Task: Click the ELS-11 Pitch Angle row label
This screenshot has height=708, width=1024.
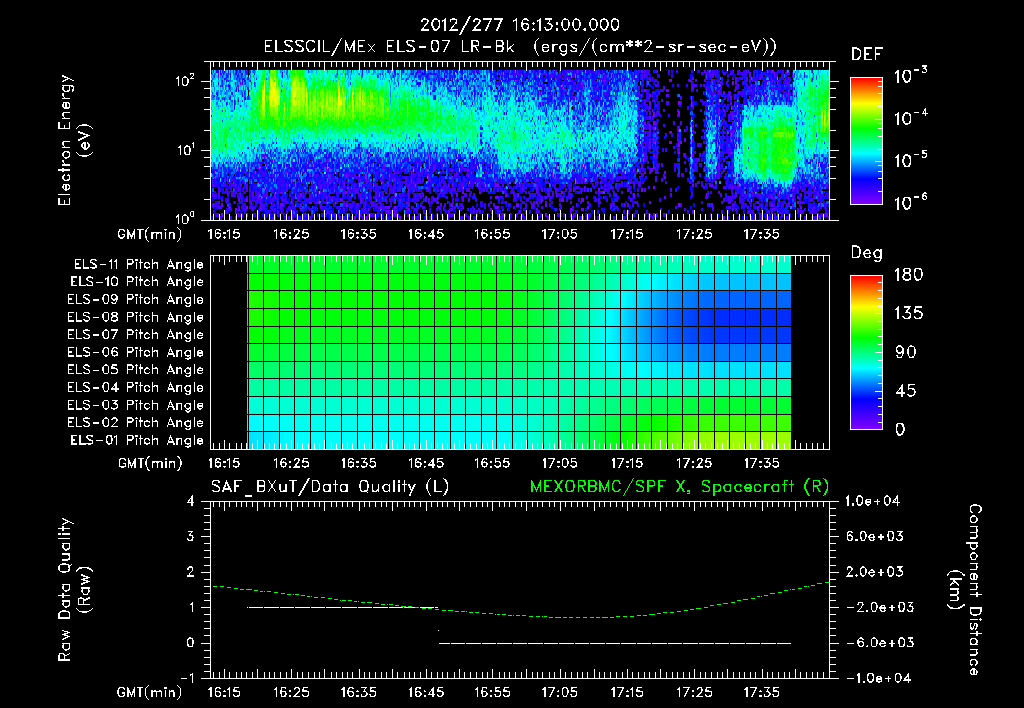Action: [x=138, y=265]
